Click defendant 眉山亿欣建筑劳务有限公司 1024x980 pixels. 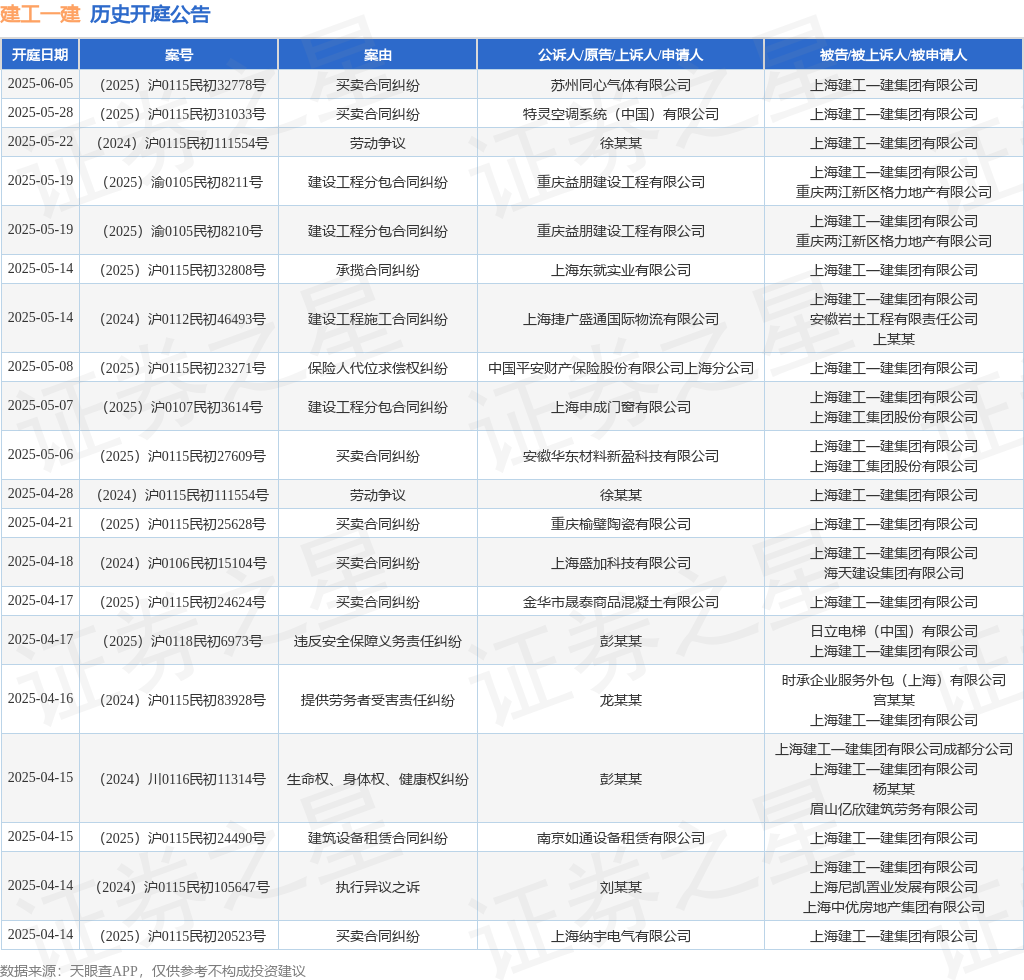click(x=893, y=810)
